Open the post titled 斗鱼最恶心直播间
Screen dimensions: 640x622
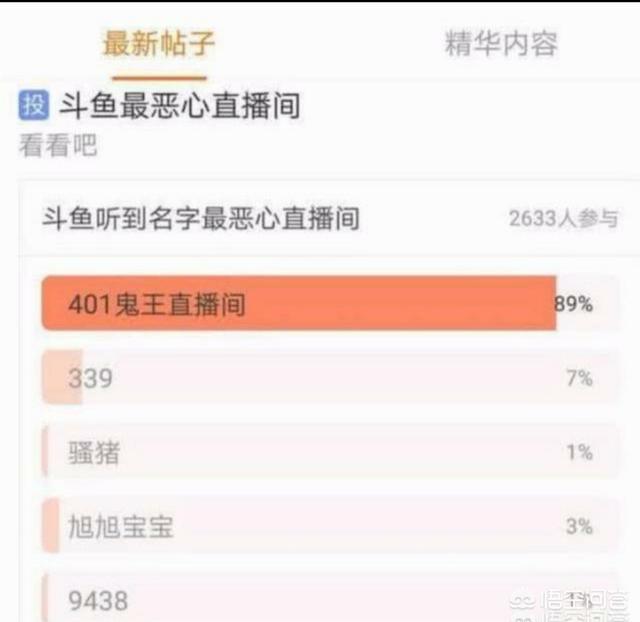[x=180, y=105]
